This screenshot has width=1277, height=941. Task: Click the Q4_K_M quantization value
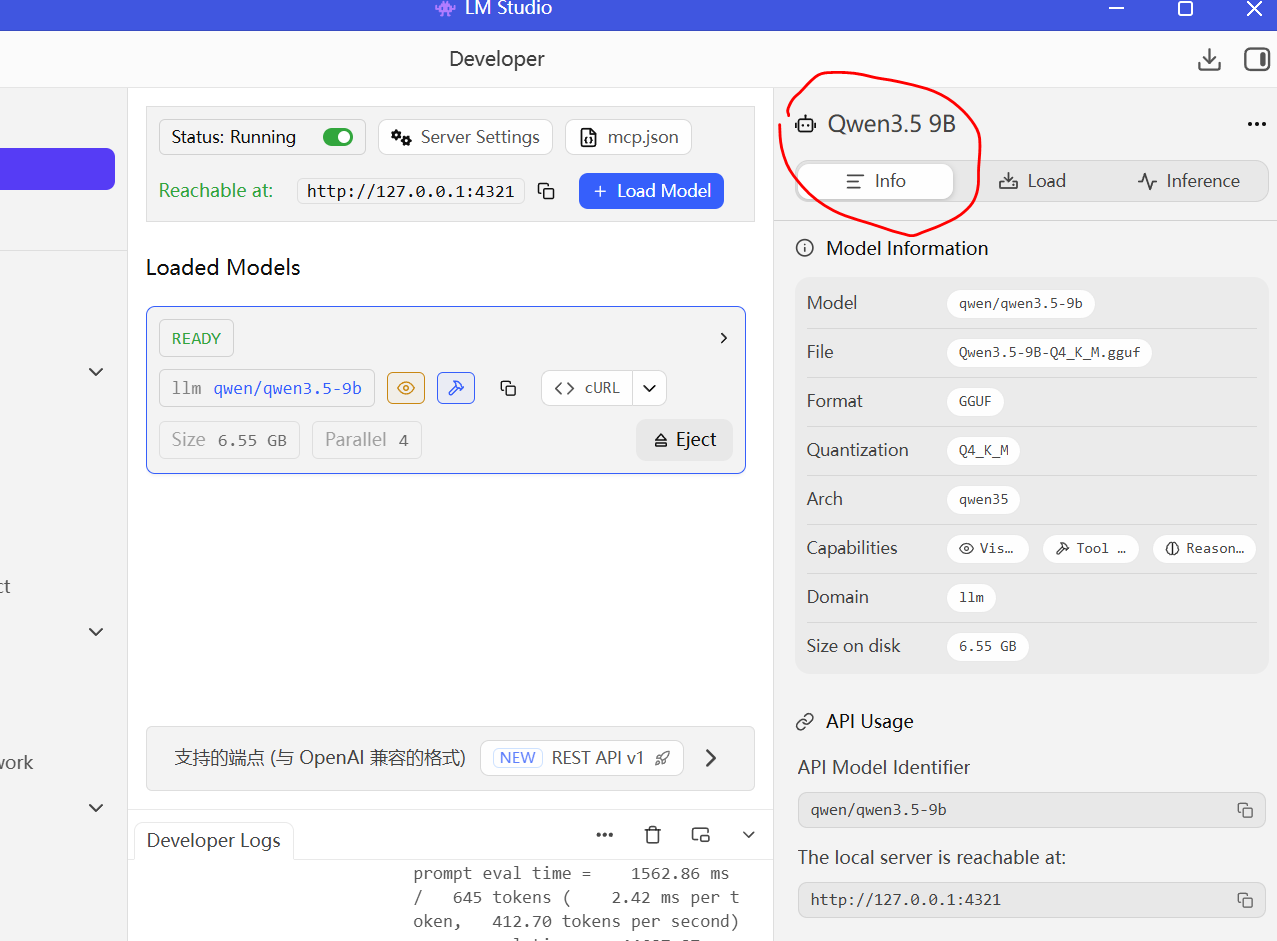click(983, 450)
